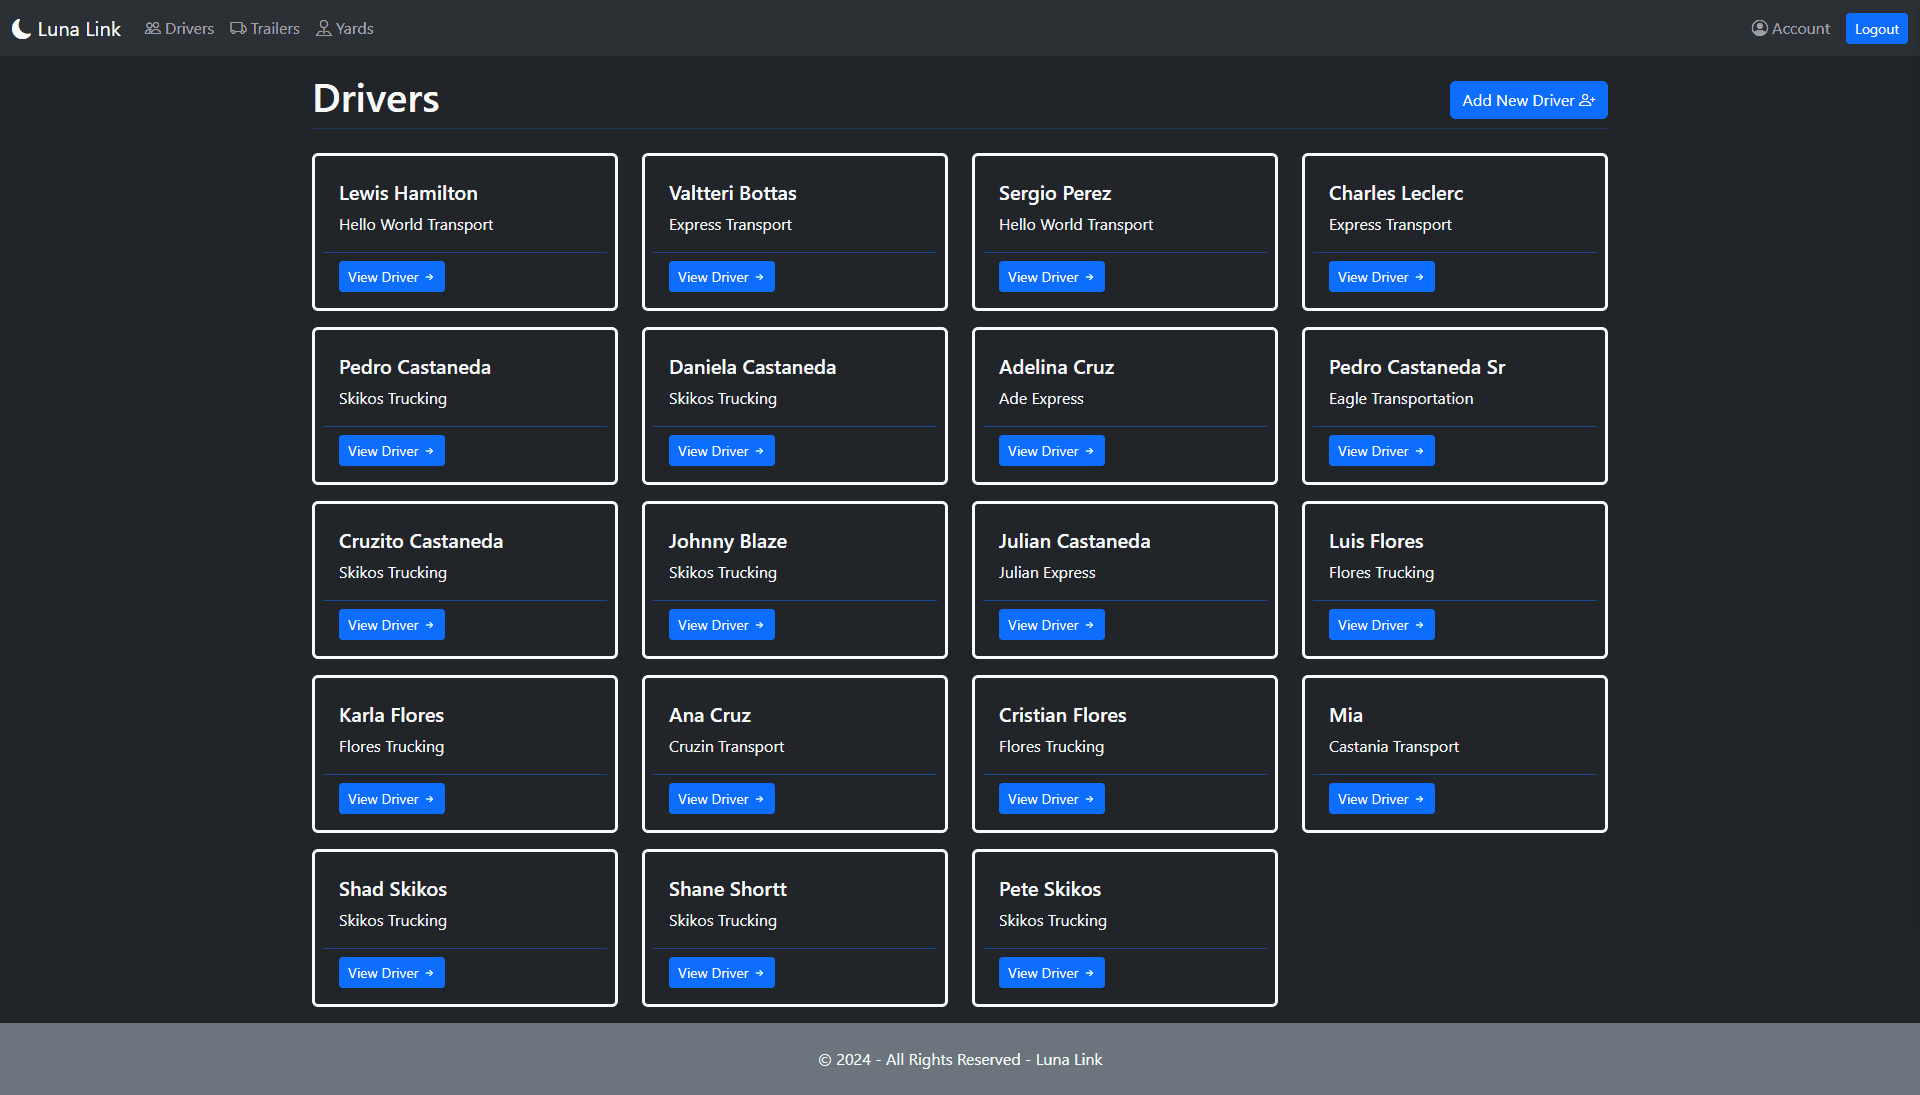Click the Trailers navigation icon
The width and height of the screenshot is (1920, 1095).
coord(239,28)
